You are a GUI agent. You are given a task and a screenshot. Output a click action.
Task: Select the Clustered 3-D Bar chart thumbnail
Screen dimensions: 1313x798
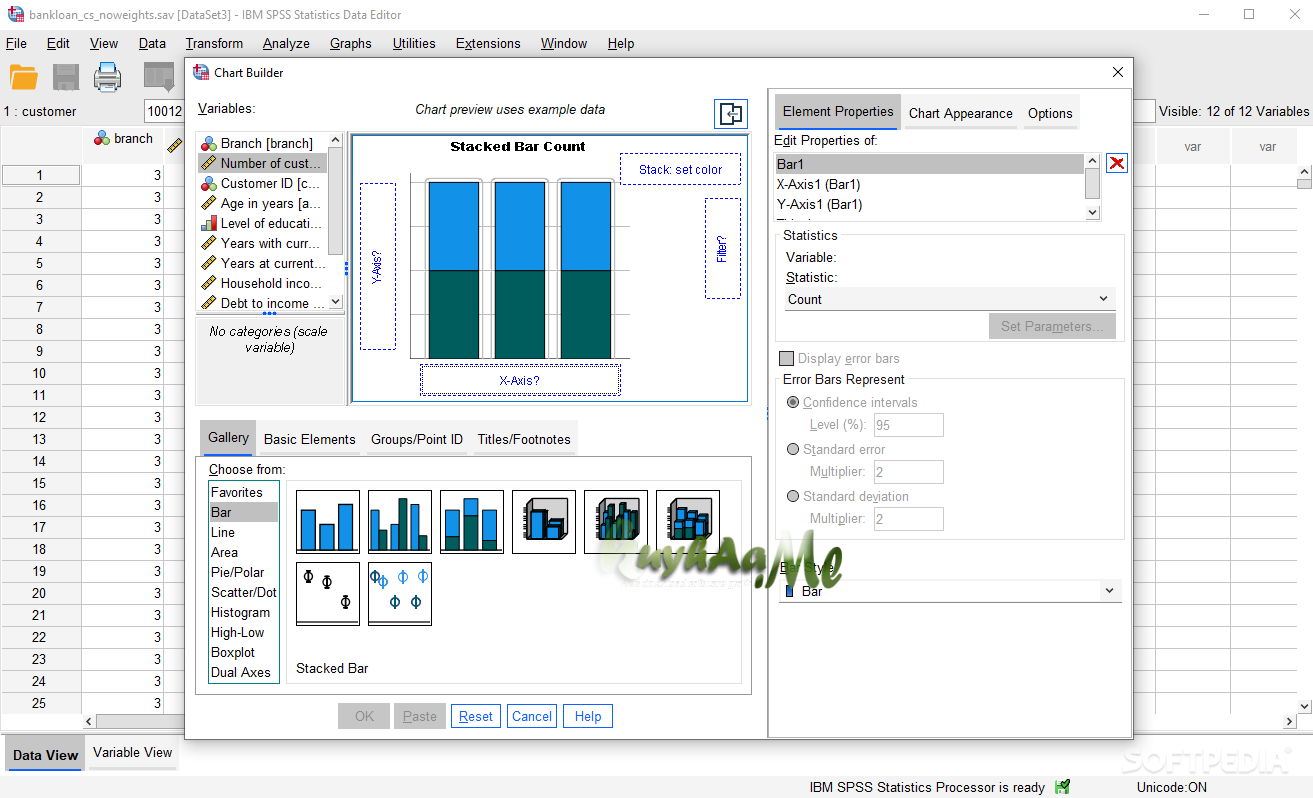[x=616, y=522]
